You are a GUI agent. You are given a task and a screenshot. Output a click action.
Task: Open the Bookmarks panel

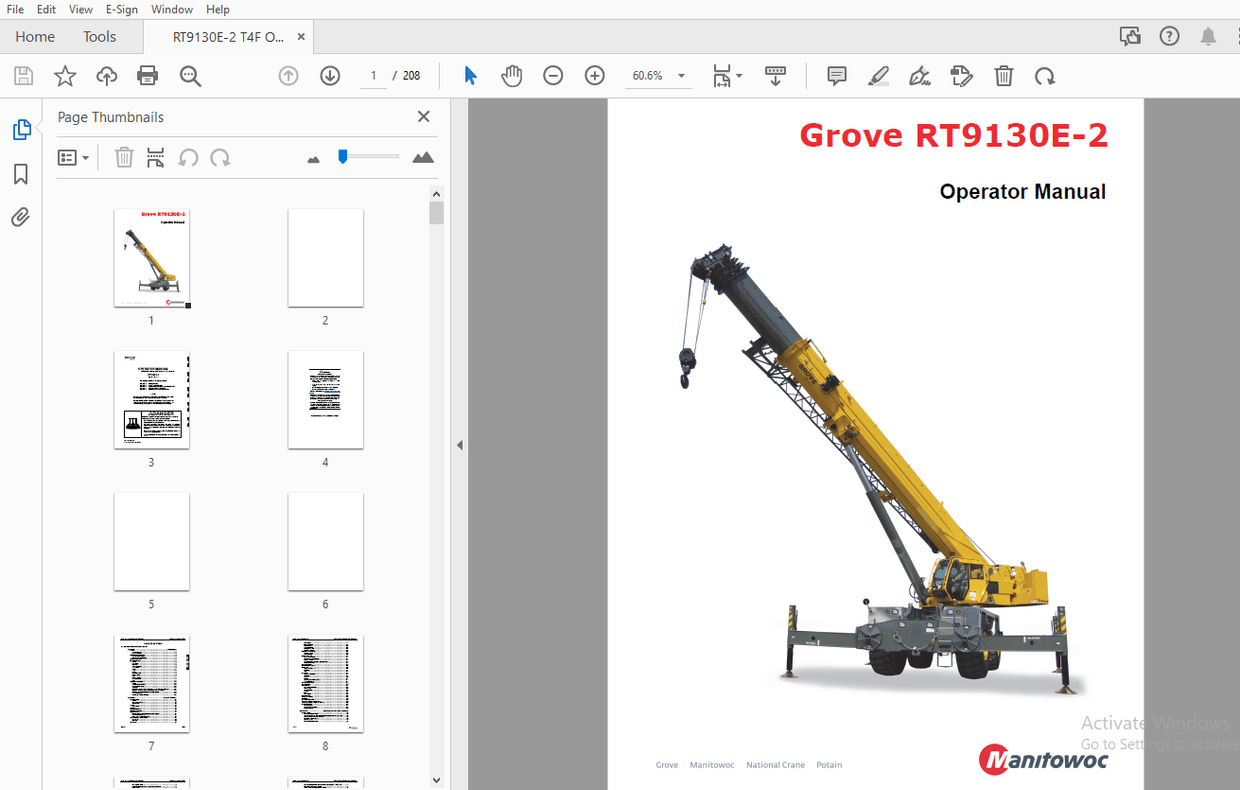point(21,174)
